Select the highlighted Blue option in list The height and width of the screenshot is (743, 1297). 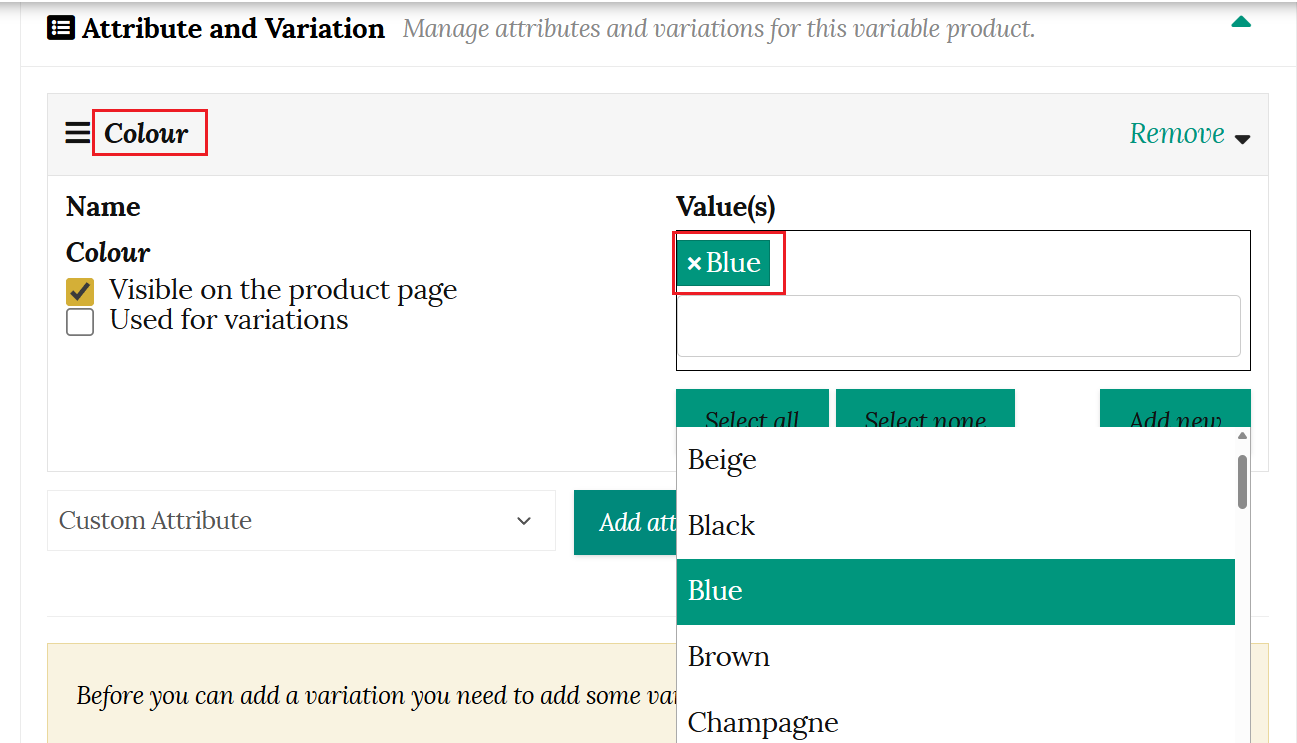click(x=956, y=591)
